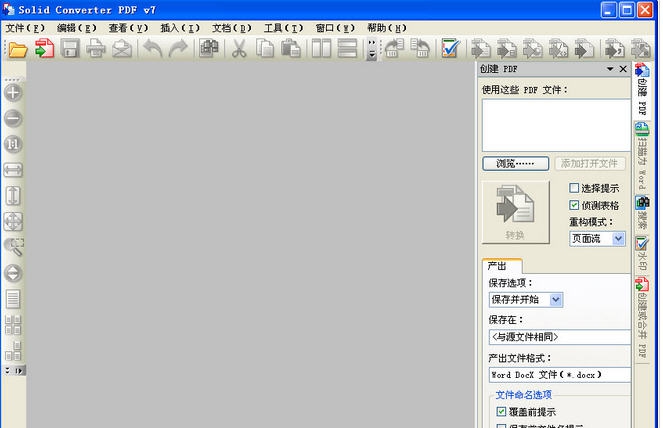The image size is (663, 428).
Task: Zoom in with the plus circle
Action: click(x=13, y=93)
